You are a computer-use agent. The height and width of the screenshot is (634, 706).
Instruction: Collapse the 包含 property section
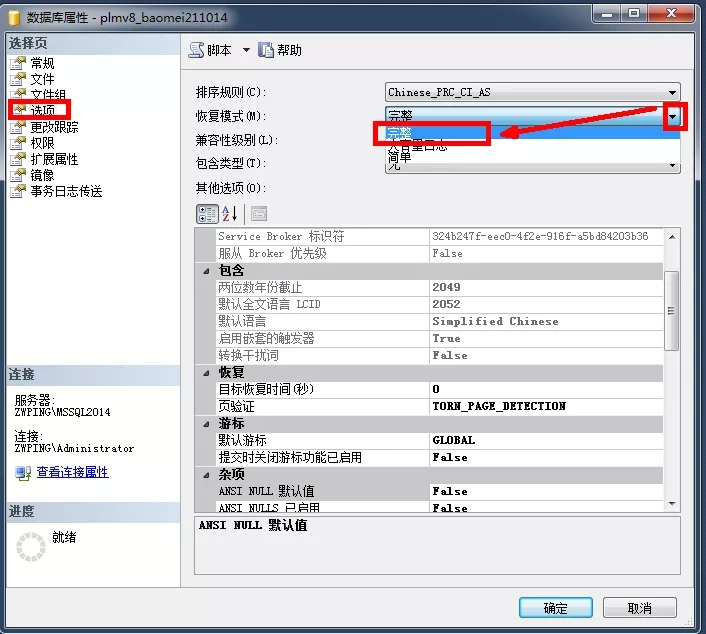pos(207,271)
